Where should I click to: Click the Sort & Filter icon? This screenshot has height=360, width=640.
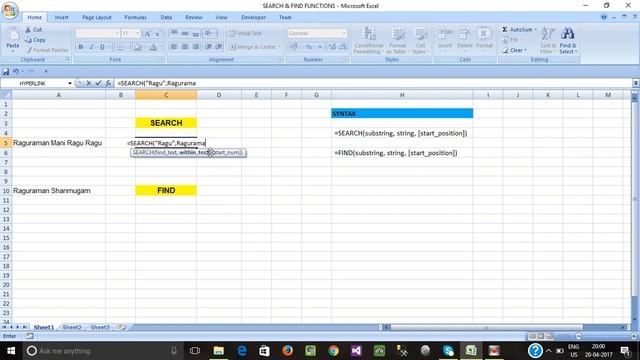pos(547,40)
